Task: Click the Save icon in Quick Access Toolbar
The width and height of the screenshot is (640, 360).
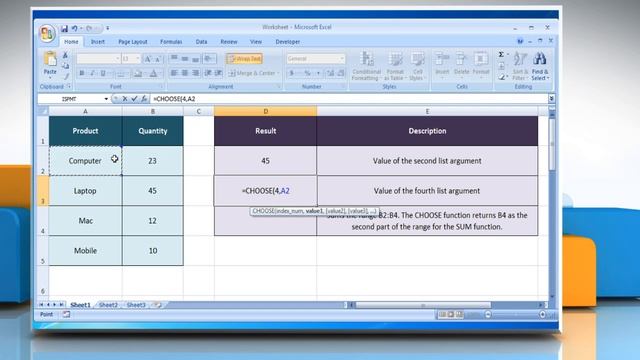Action: point(64,29)
